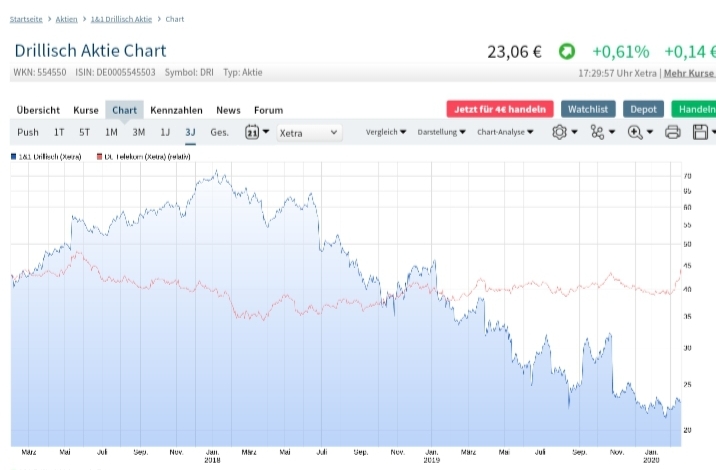Open the Mehr Kurse link
The image size is (716, 470).
click(689, 73)
